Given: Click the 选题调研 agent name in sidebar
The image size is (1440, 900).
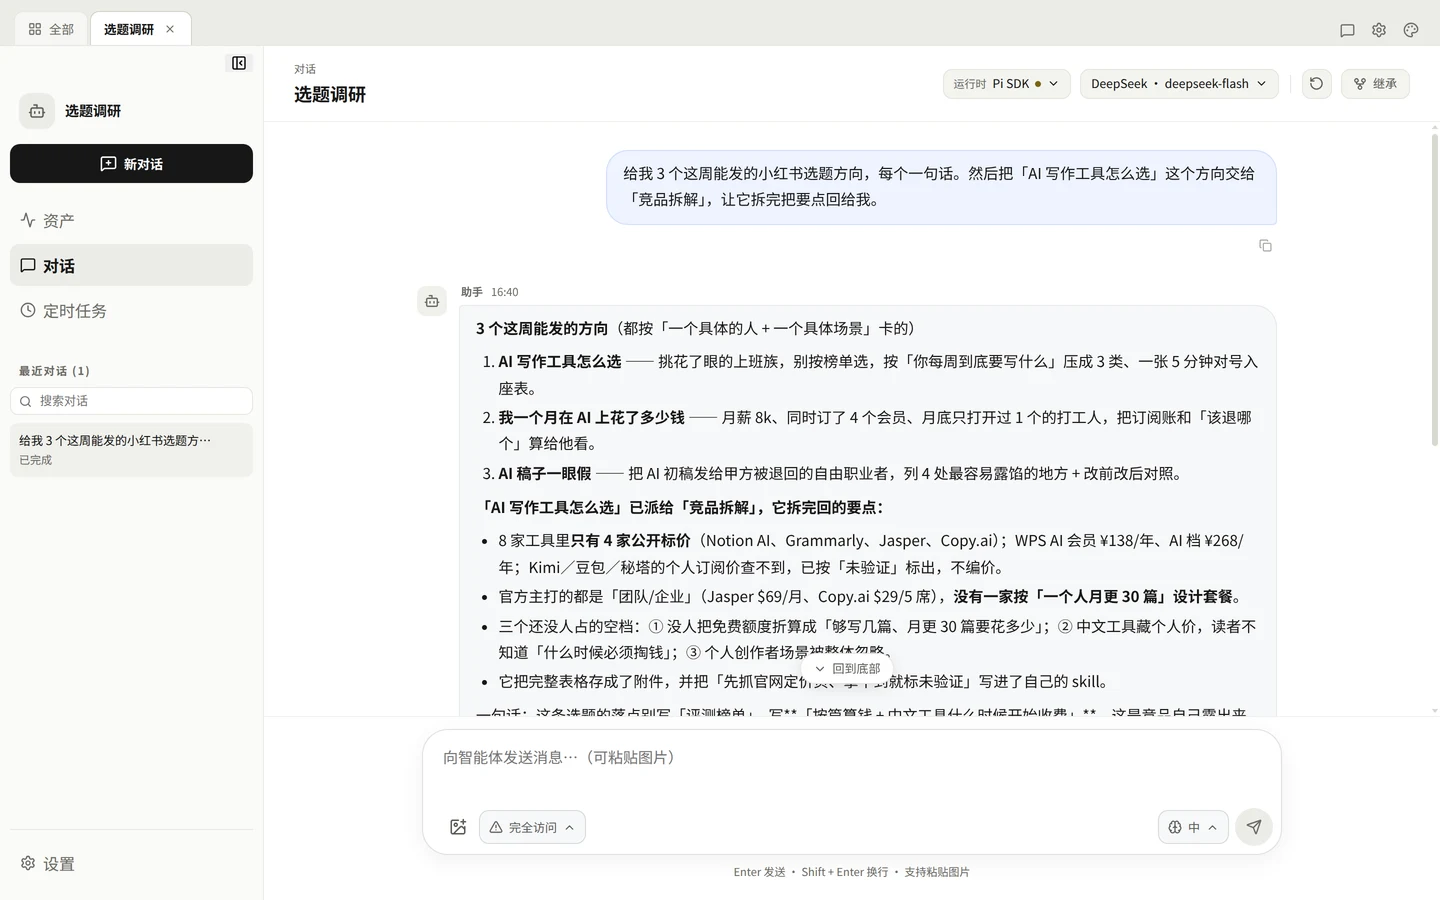Looking at the screenshot, I should 93,111.
